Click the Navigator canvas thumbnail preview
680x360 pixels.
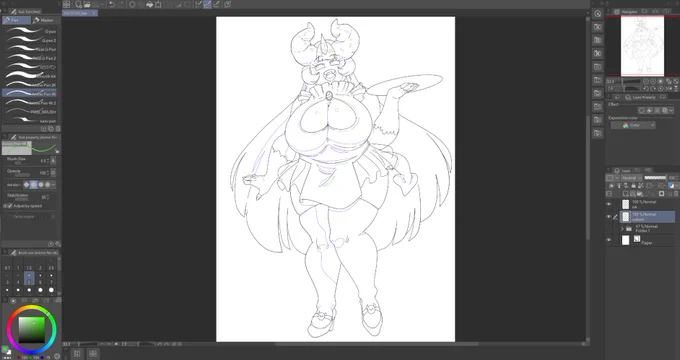point(642,46)
